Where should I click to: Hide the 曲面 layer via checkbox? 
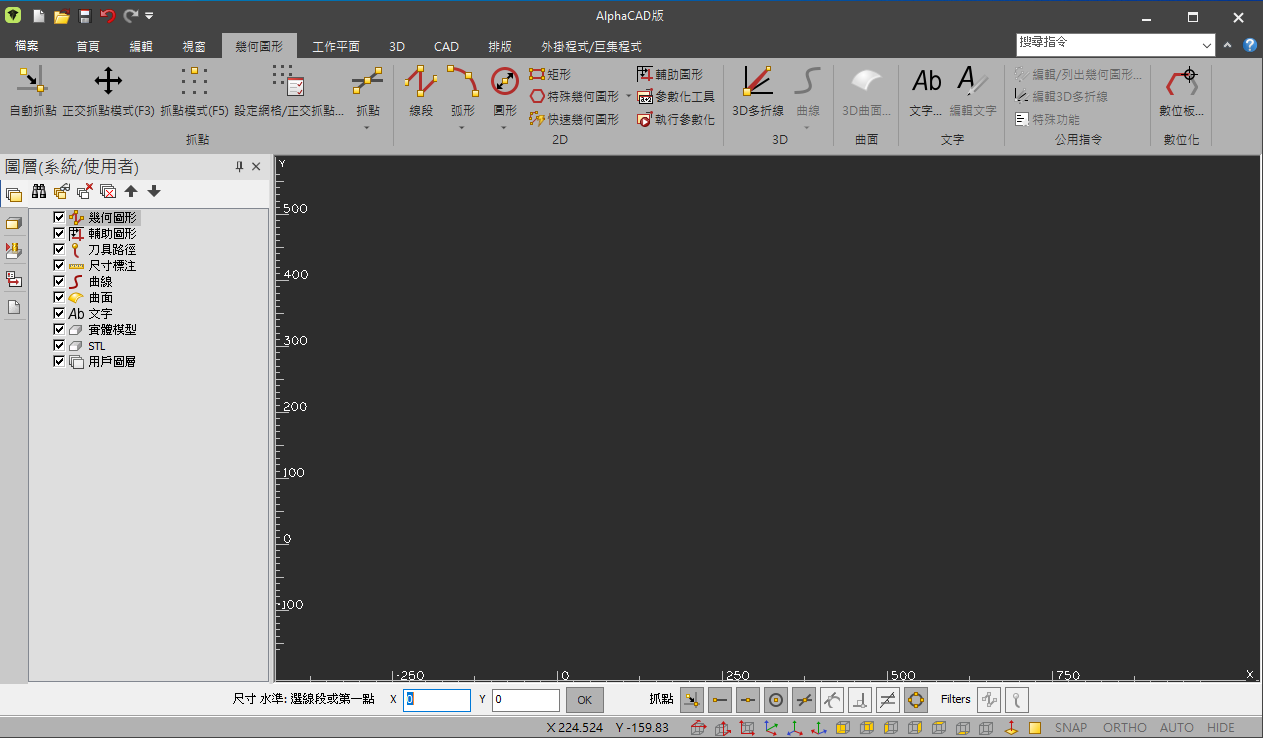(59, 297)
